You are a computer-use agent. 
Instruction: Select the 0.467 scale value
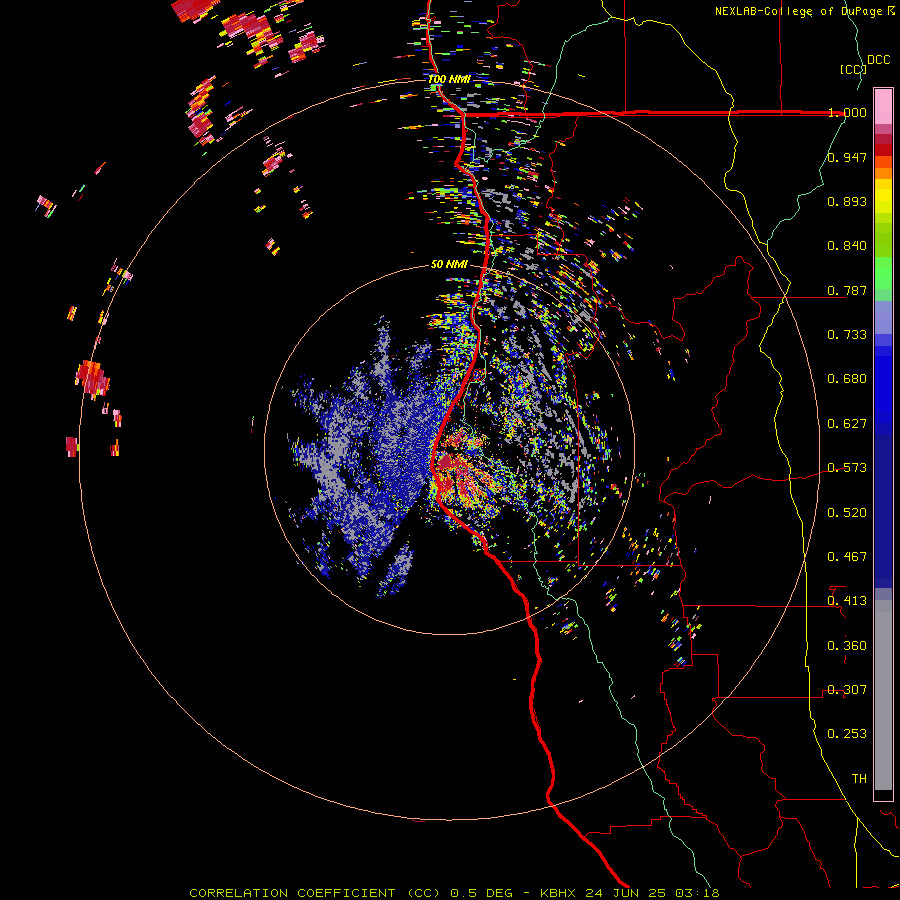coord(847,557)
